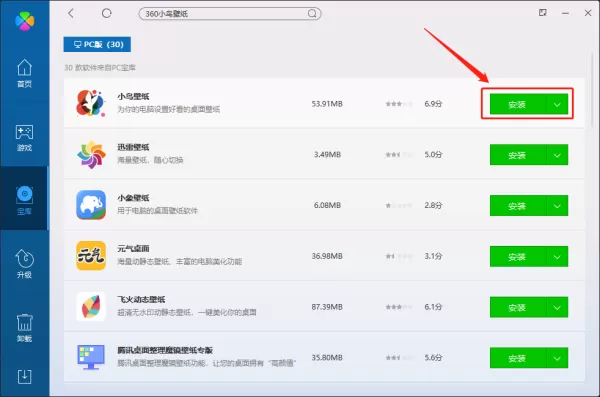Click the 6.1分 rating of 飞火动态壁纸

click(433, 307)
